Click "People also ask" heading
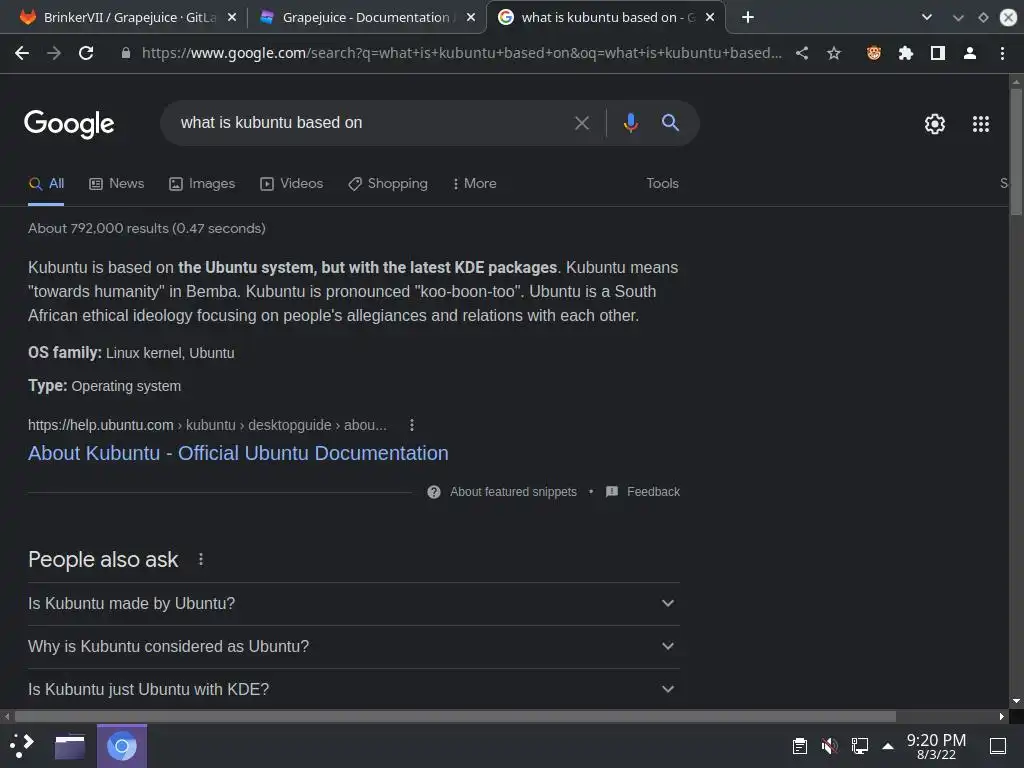 pos(103,560)
